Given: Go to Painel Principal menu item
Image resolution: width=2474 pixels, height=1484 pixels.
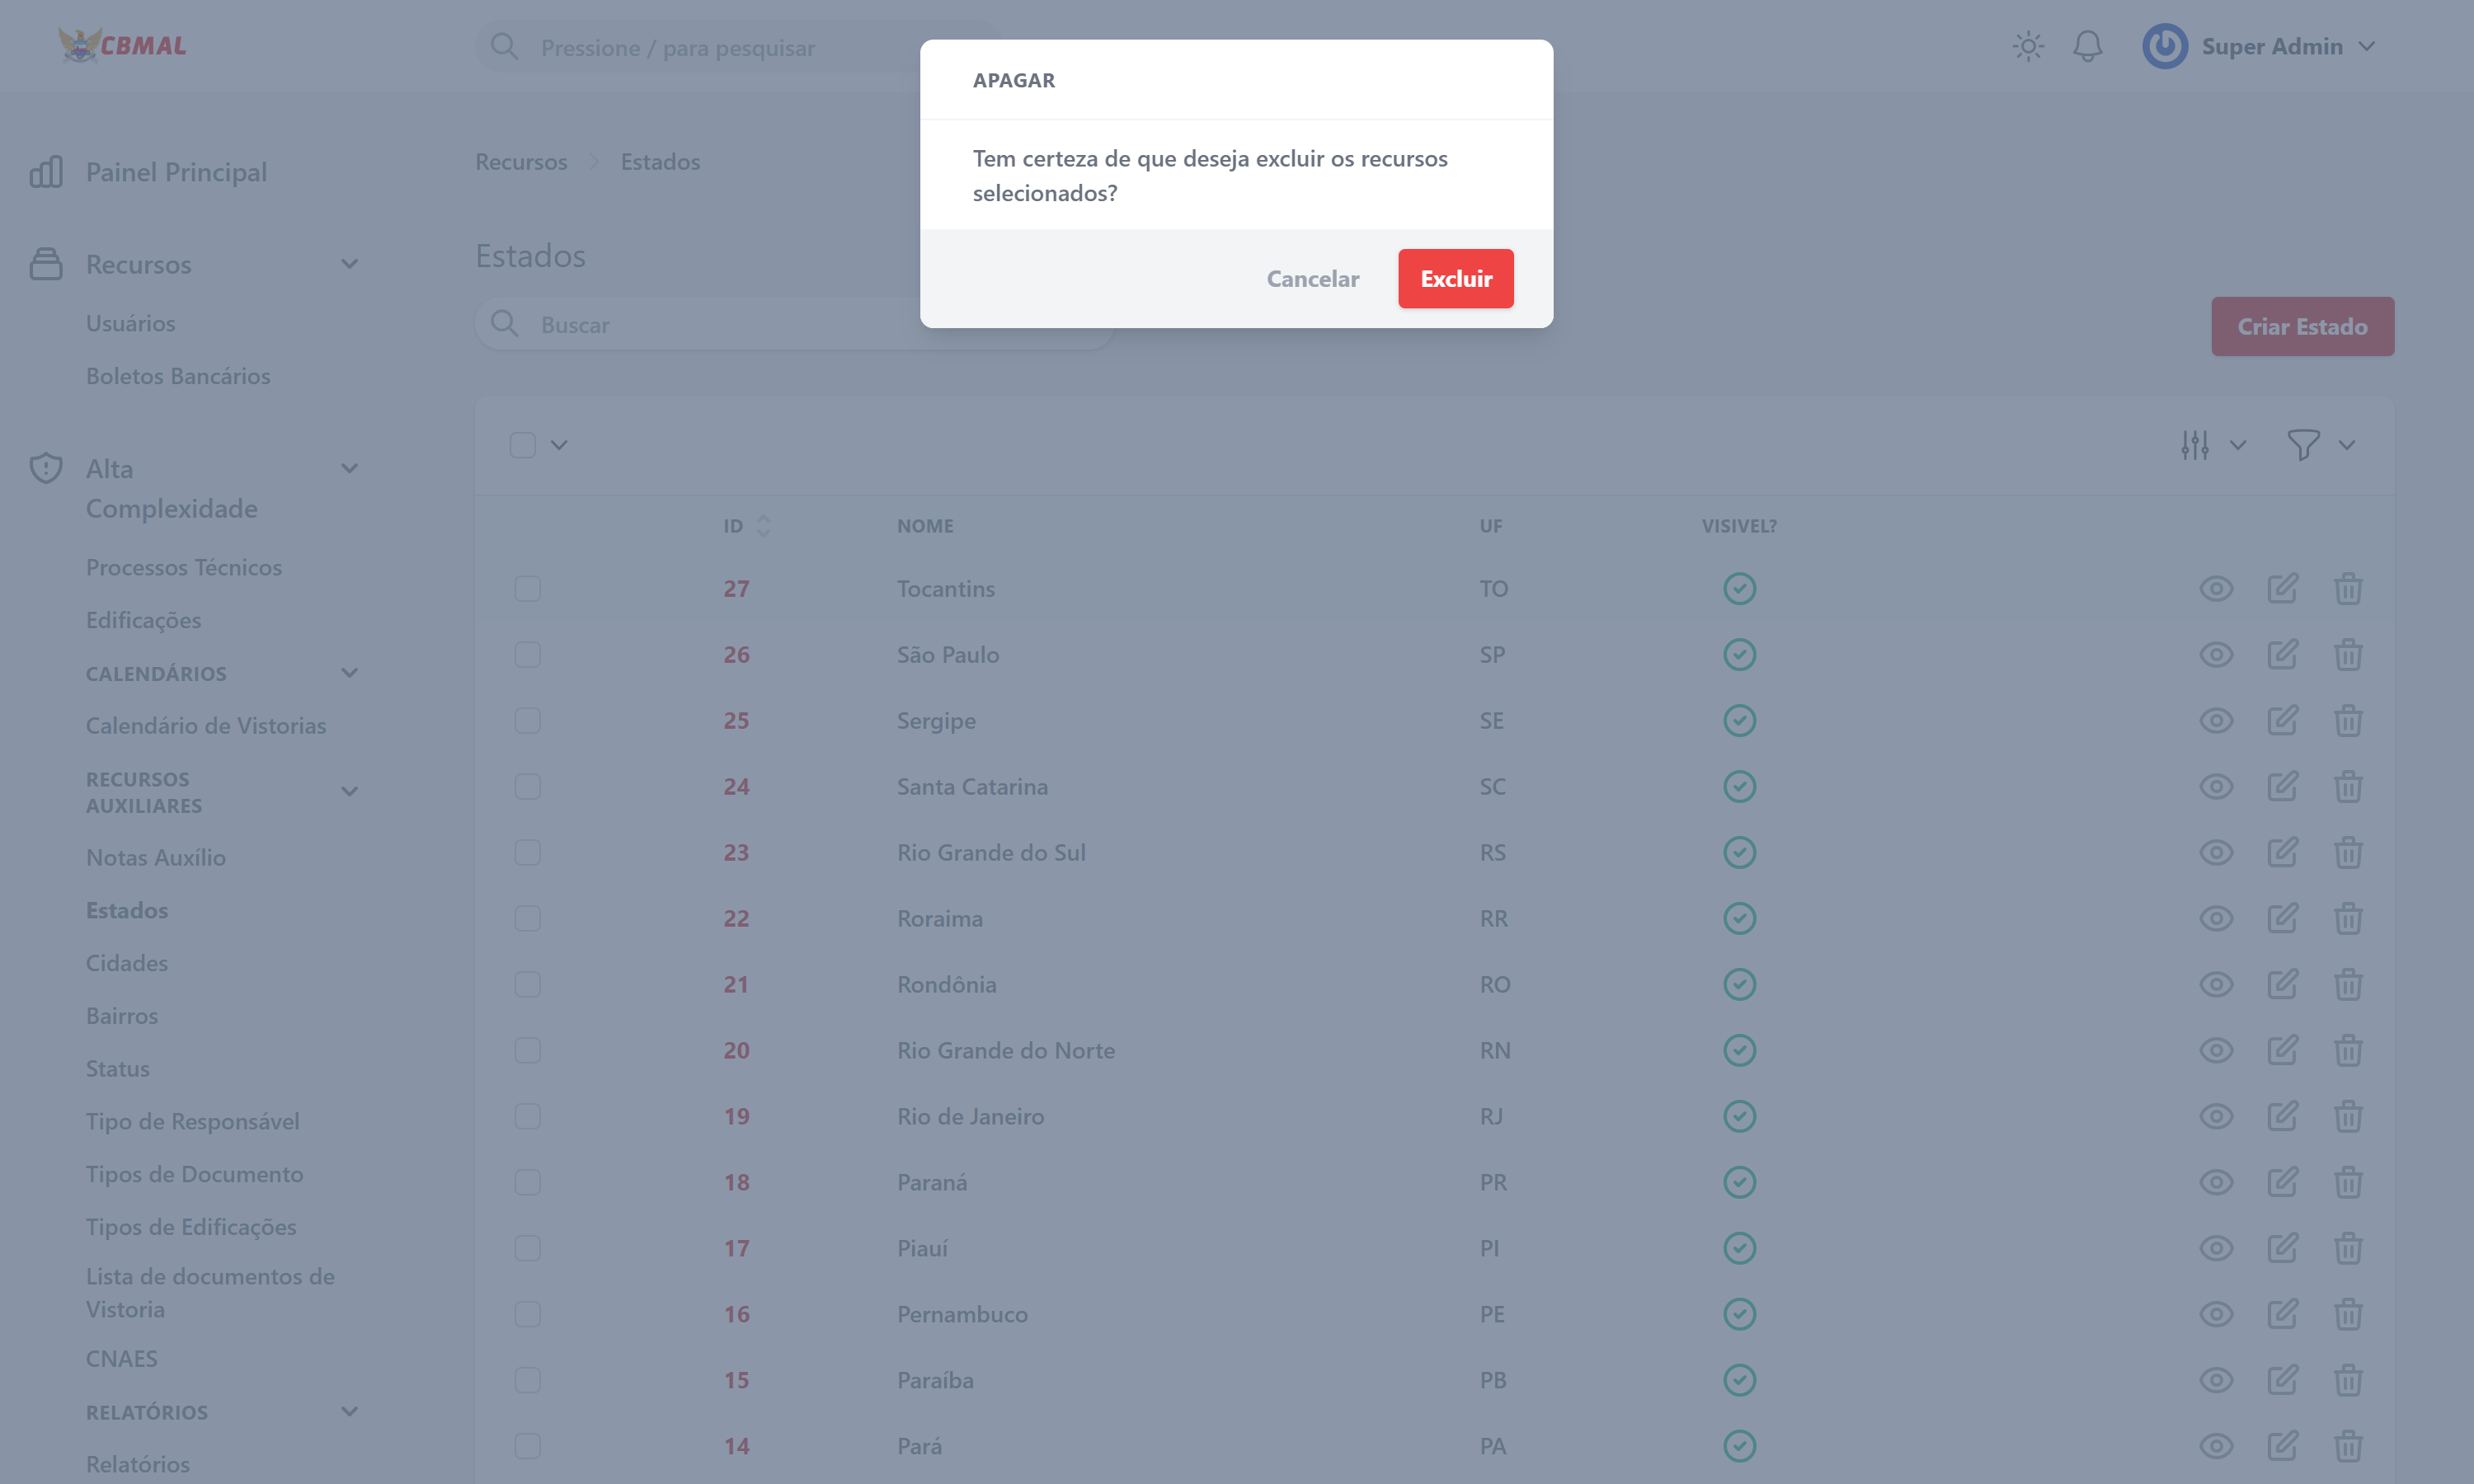Looking at the screenshot, I should (176, 172).
